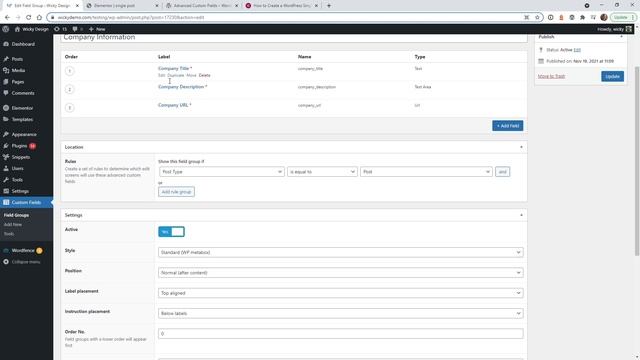Click the order handle for Company Description
This screenshot has height=360, width=640.
click(69, 89)
